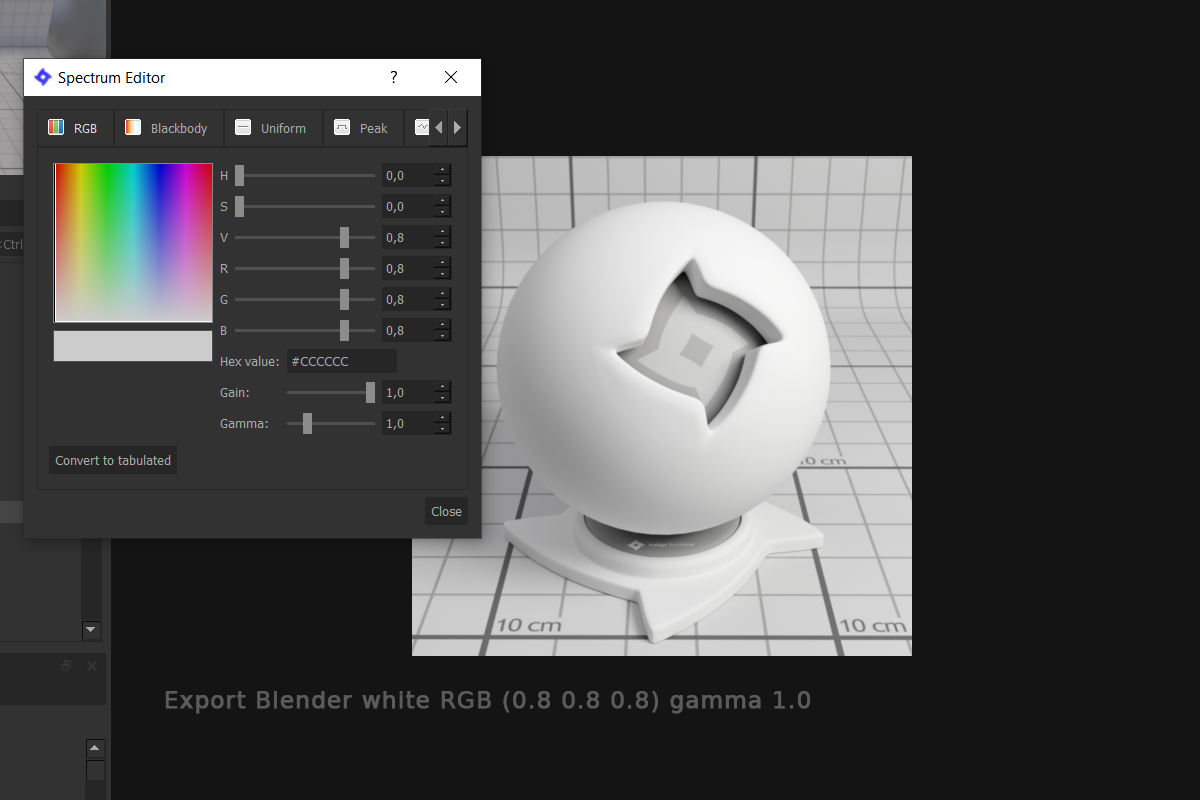The width and height of the screenshot is (1200, 800).
Task: Decrease the Gamma value with stepper down arrow
Action: [442, 429]
